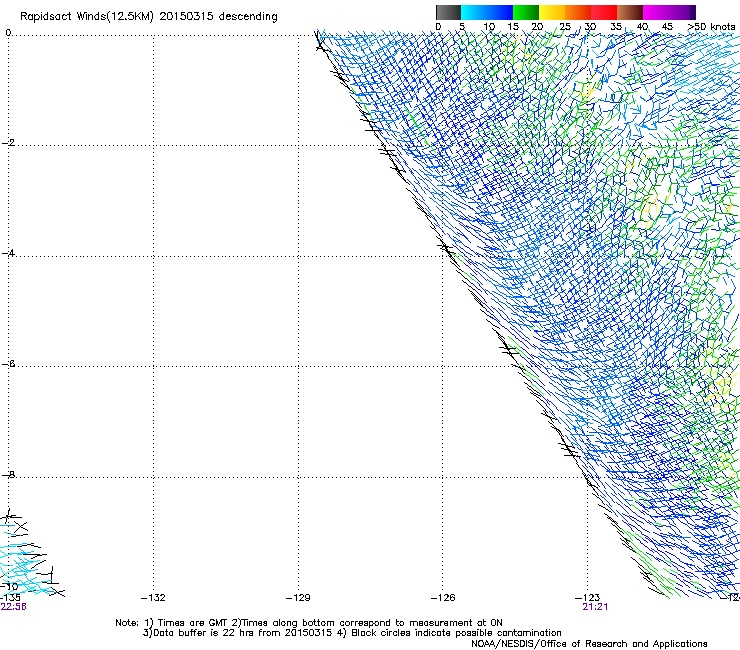Click the longitude label '-129' on bottom axis
The width and height of the screenshot is (740, 650).
click(x=298, y=598)
